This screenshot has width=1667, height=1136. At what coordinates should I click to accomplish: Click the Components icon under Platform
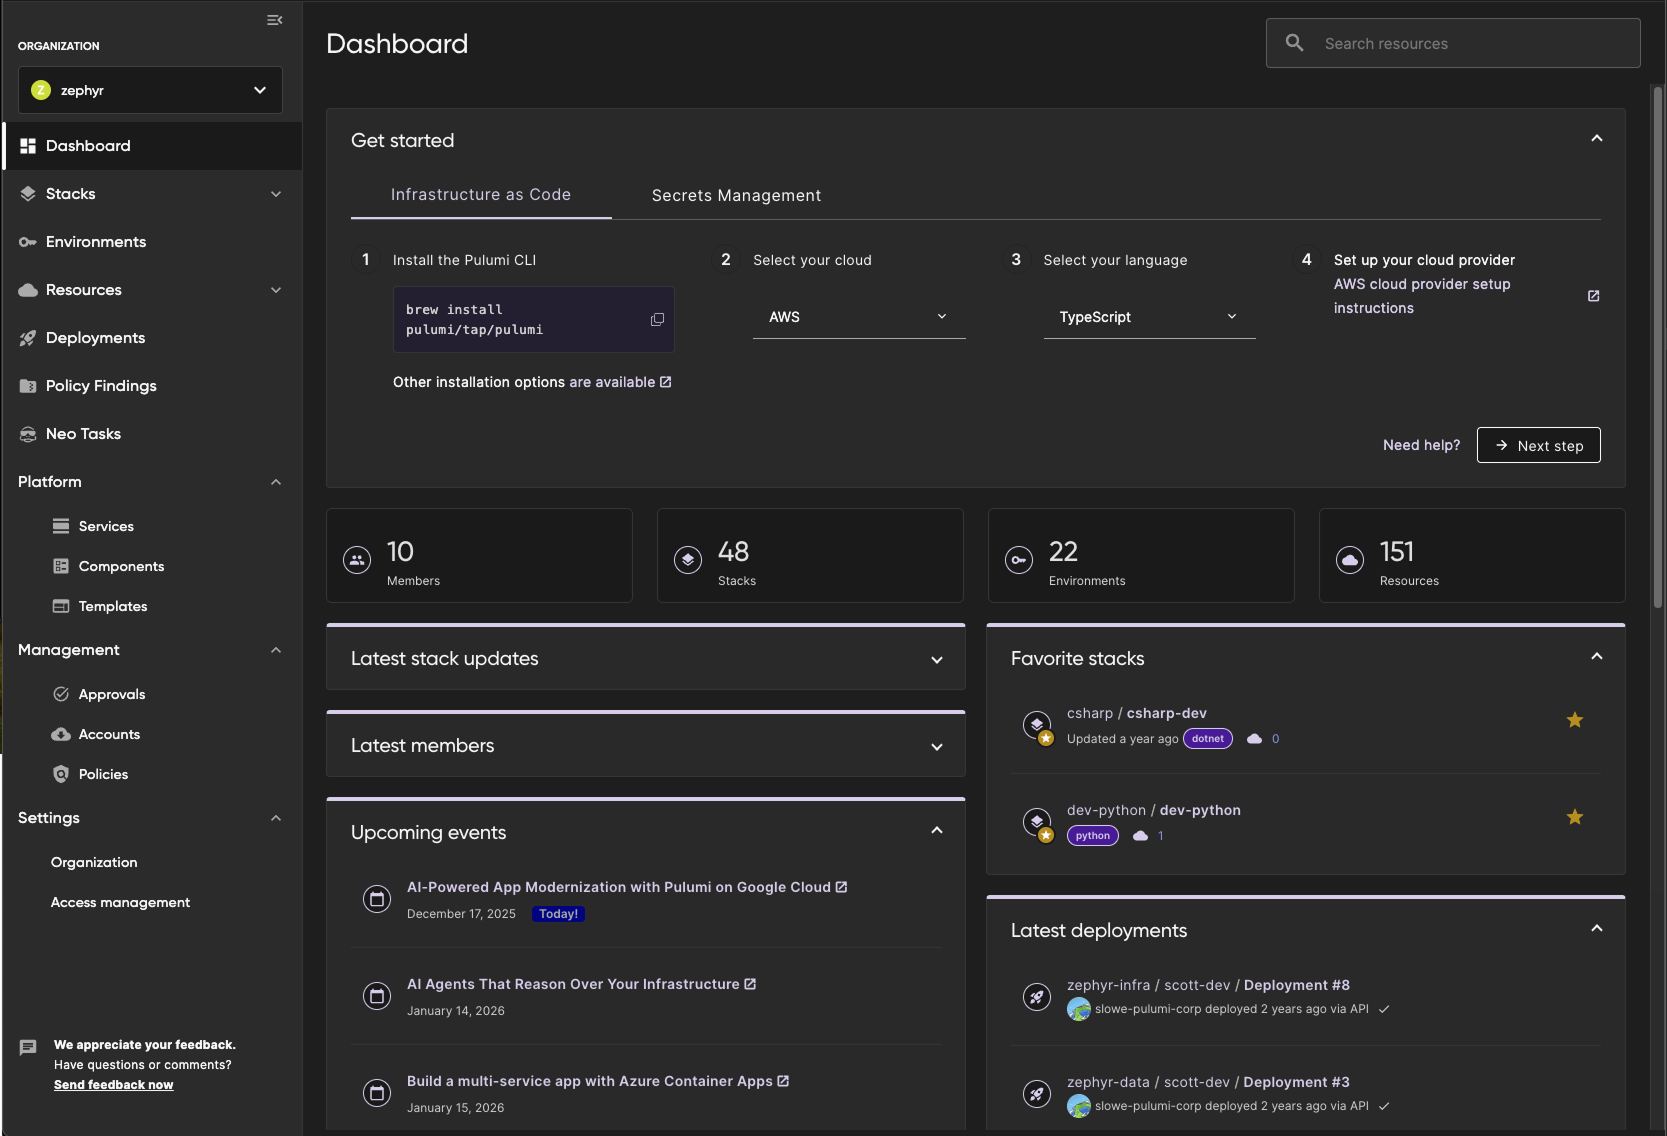point(61,566)
